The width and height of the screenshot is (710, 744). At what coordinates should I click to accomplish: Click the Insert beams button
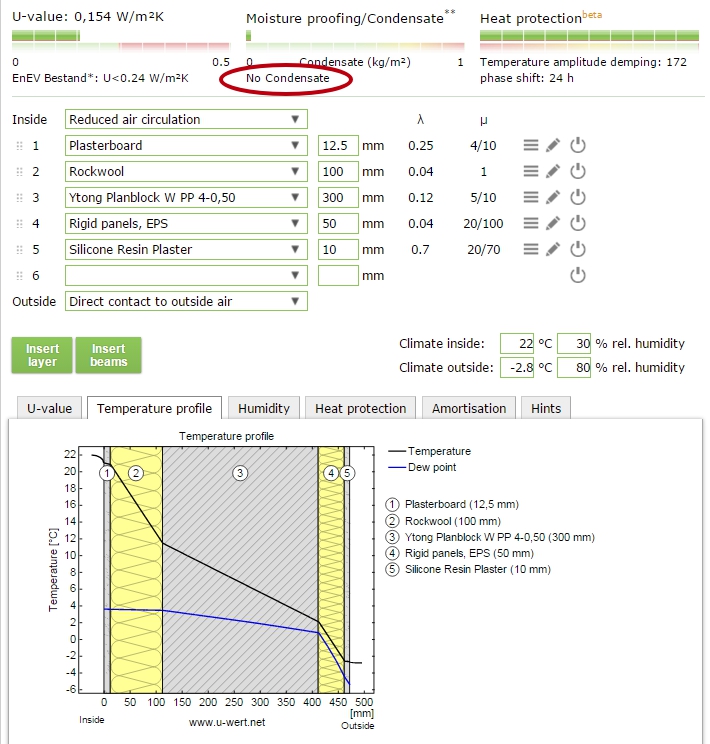[x=109, y=355]
